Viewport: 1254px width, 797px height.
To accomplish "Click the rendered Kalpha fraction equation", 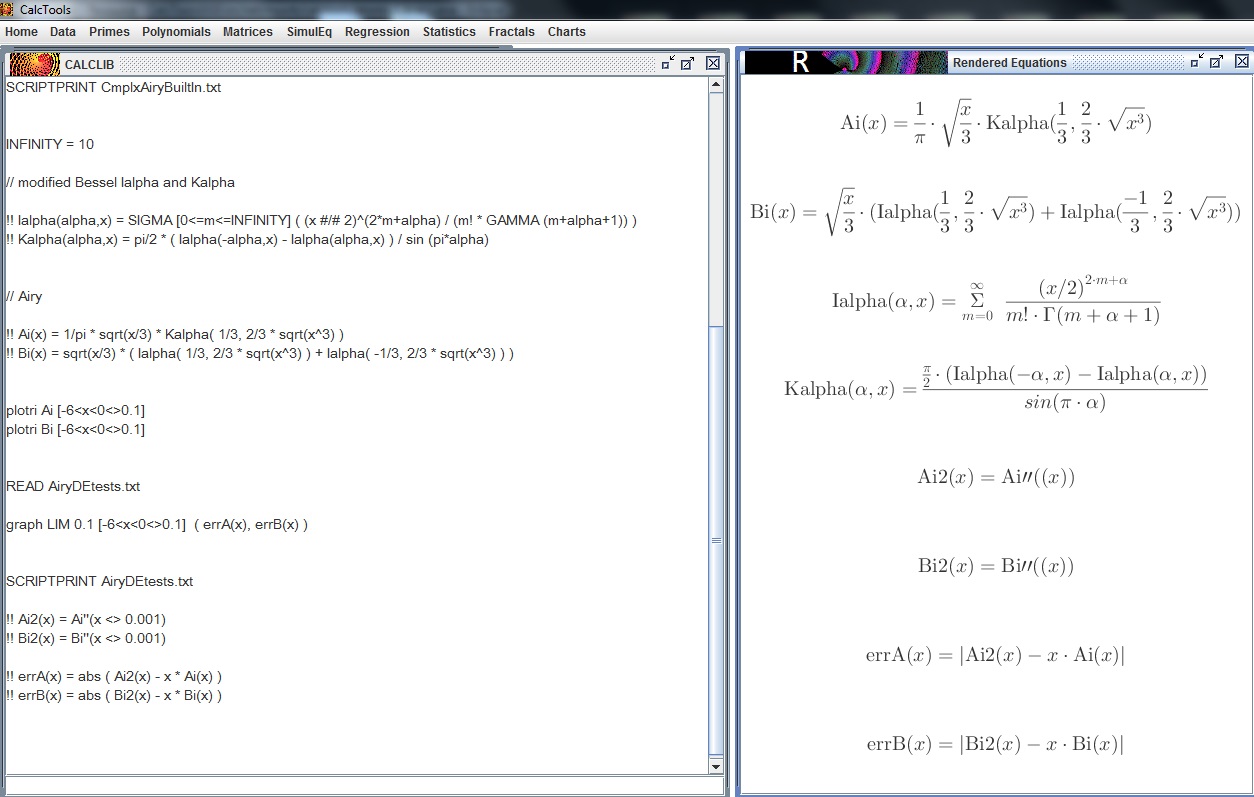I will tap(996, 388).
